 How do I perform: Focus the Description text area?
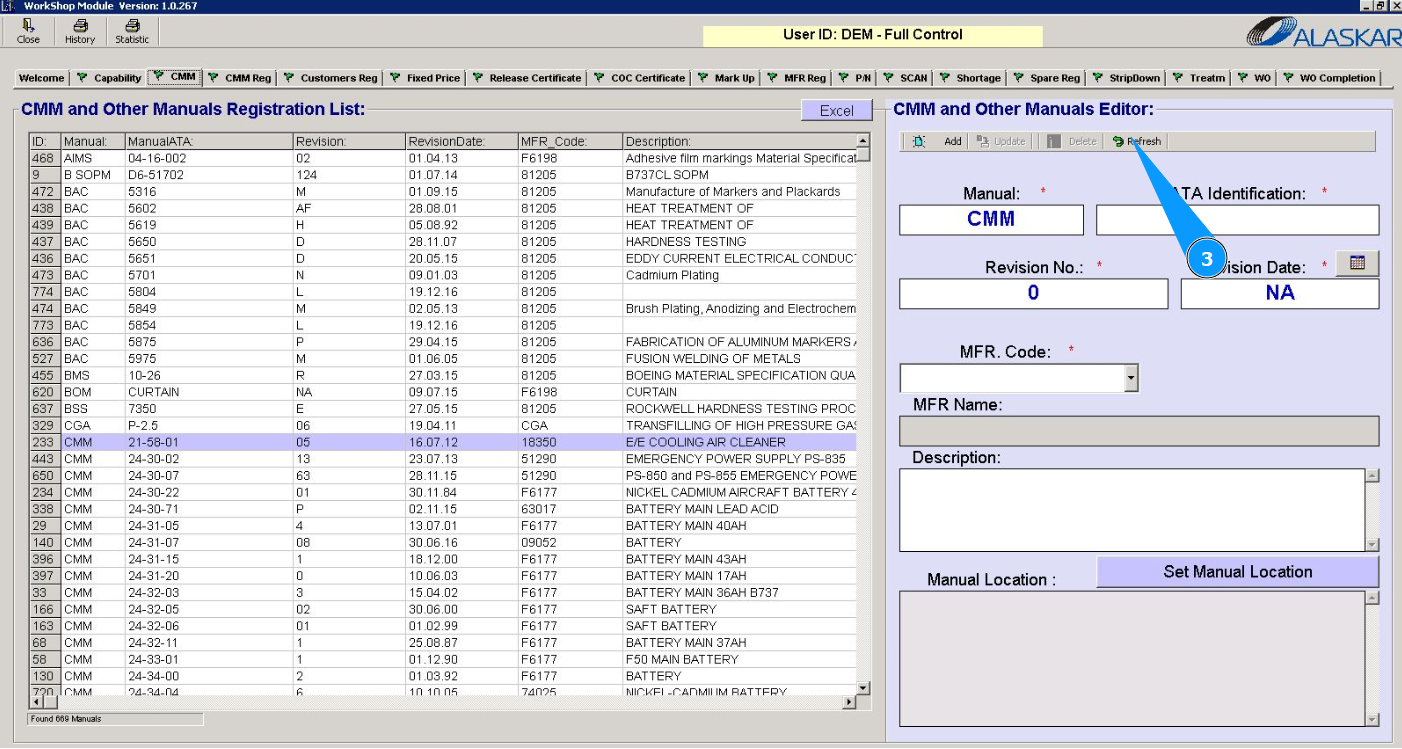pos(1132,510)
